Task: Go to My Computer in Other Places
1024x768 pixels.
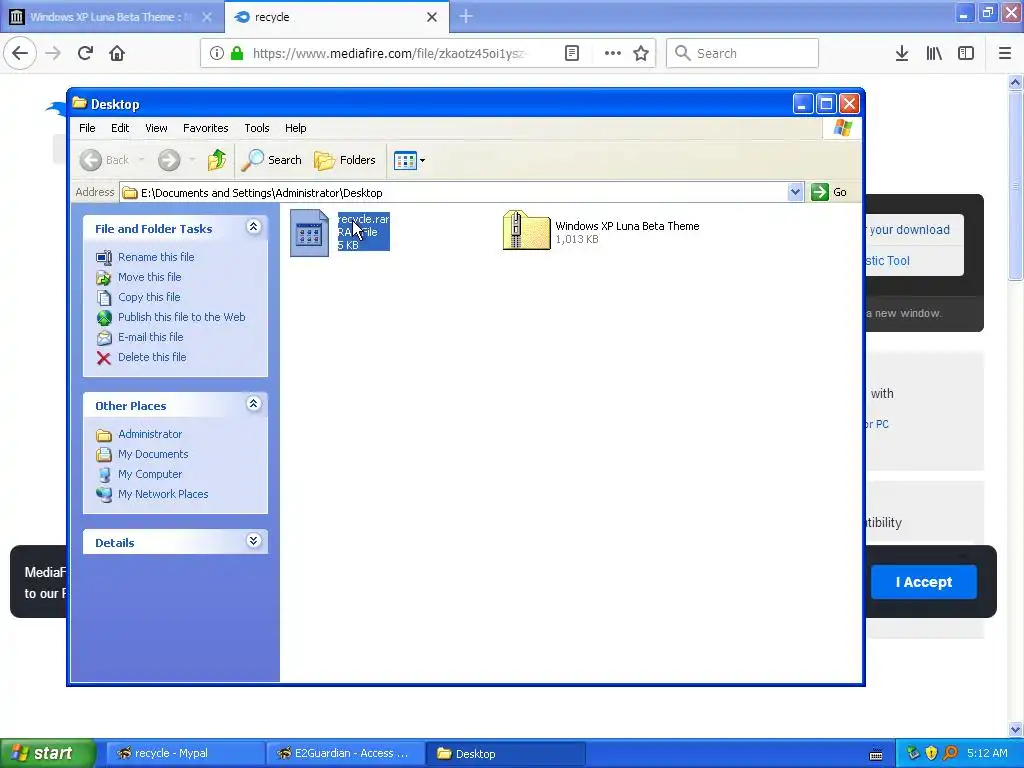Action: [x=150, y=474]
